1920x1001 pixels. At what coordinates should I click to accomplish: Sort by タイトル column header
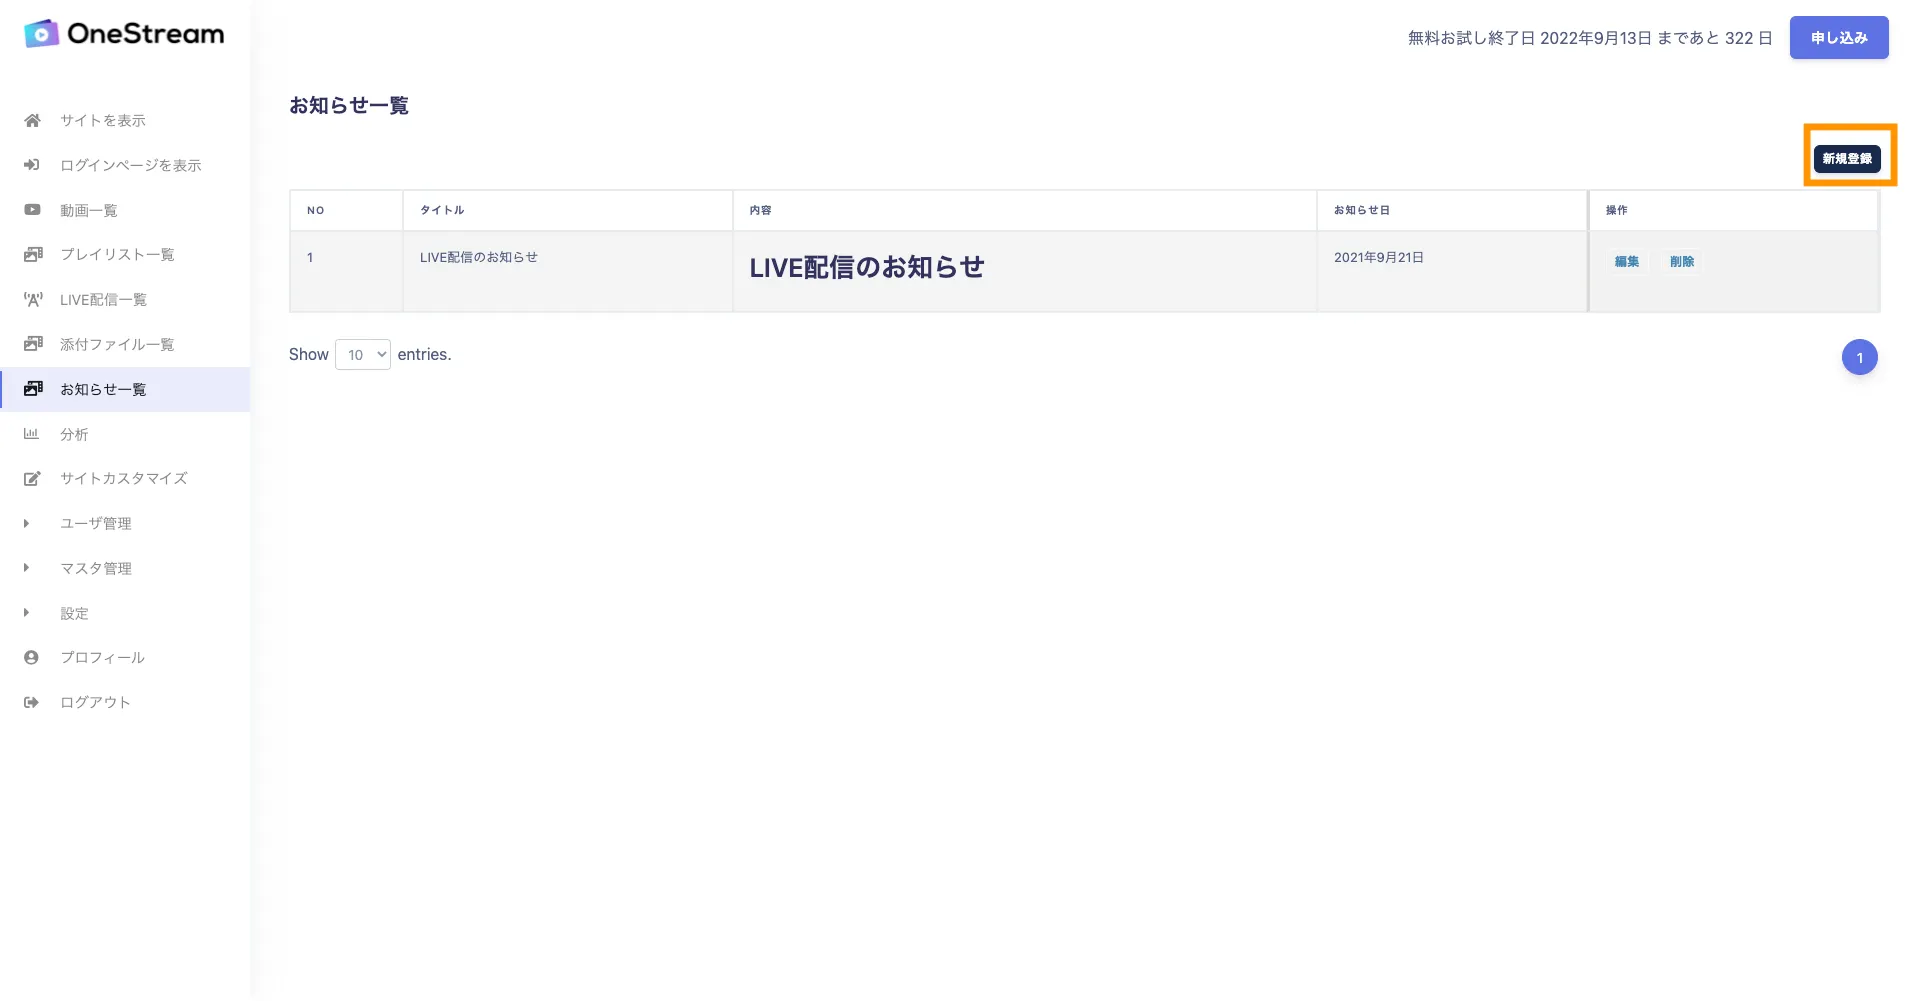(568, 210)
